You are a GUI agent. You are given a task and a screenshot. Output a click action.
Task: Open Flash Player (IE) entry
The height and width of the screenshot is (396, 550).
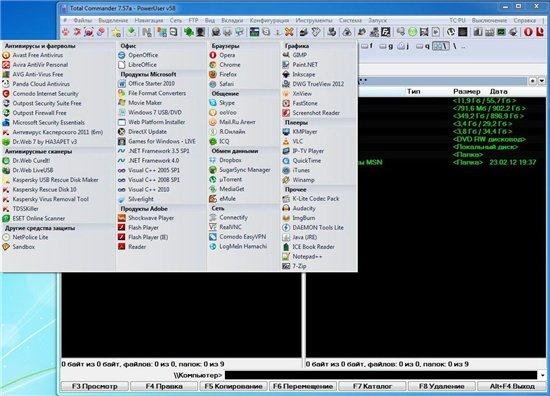[x=143, y=237]
